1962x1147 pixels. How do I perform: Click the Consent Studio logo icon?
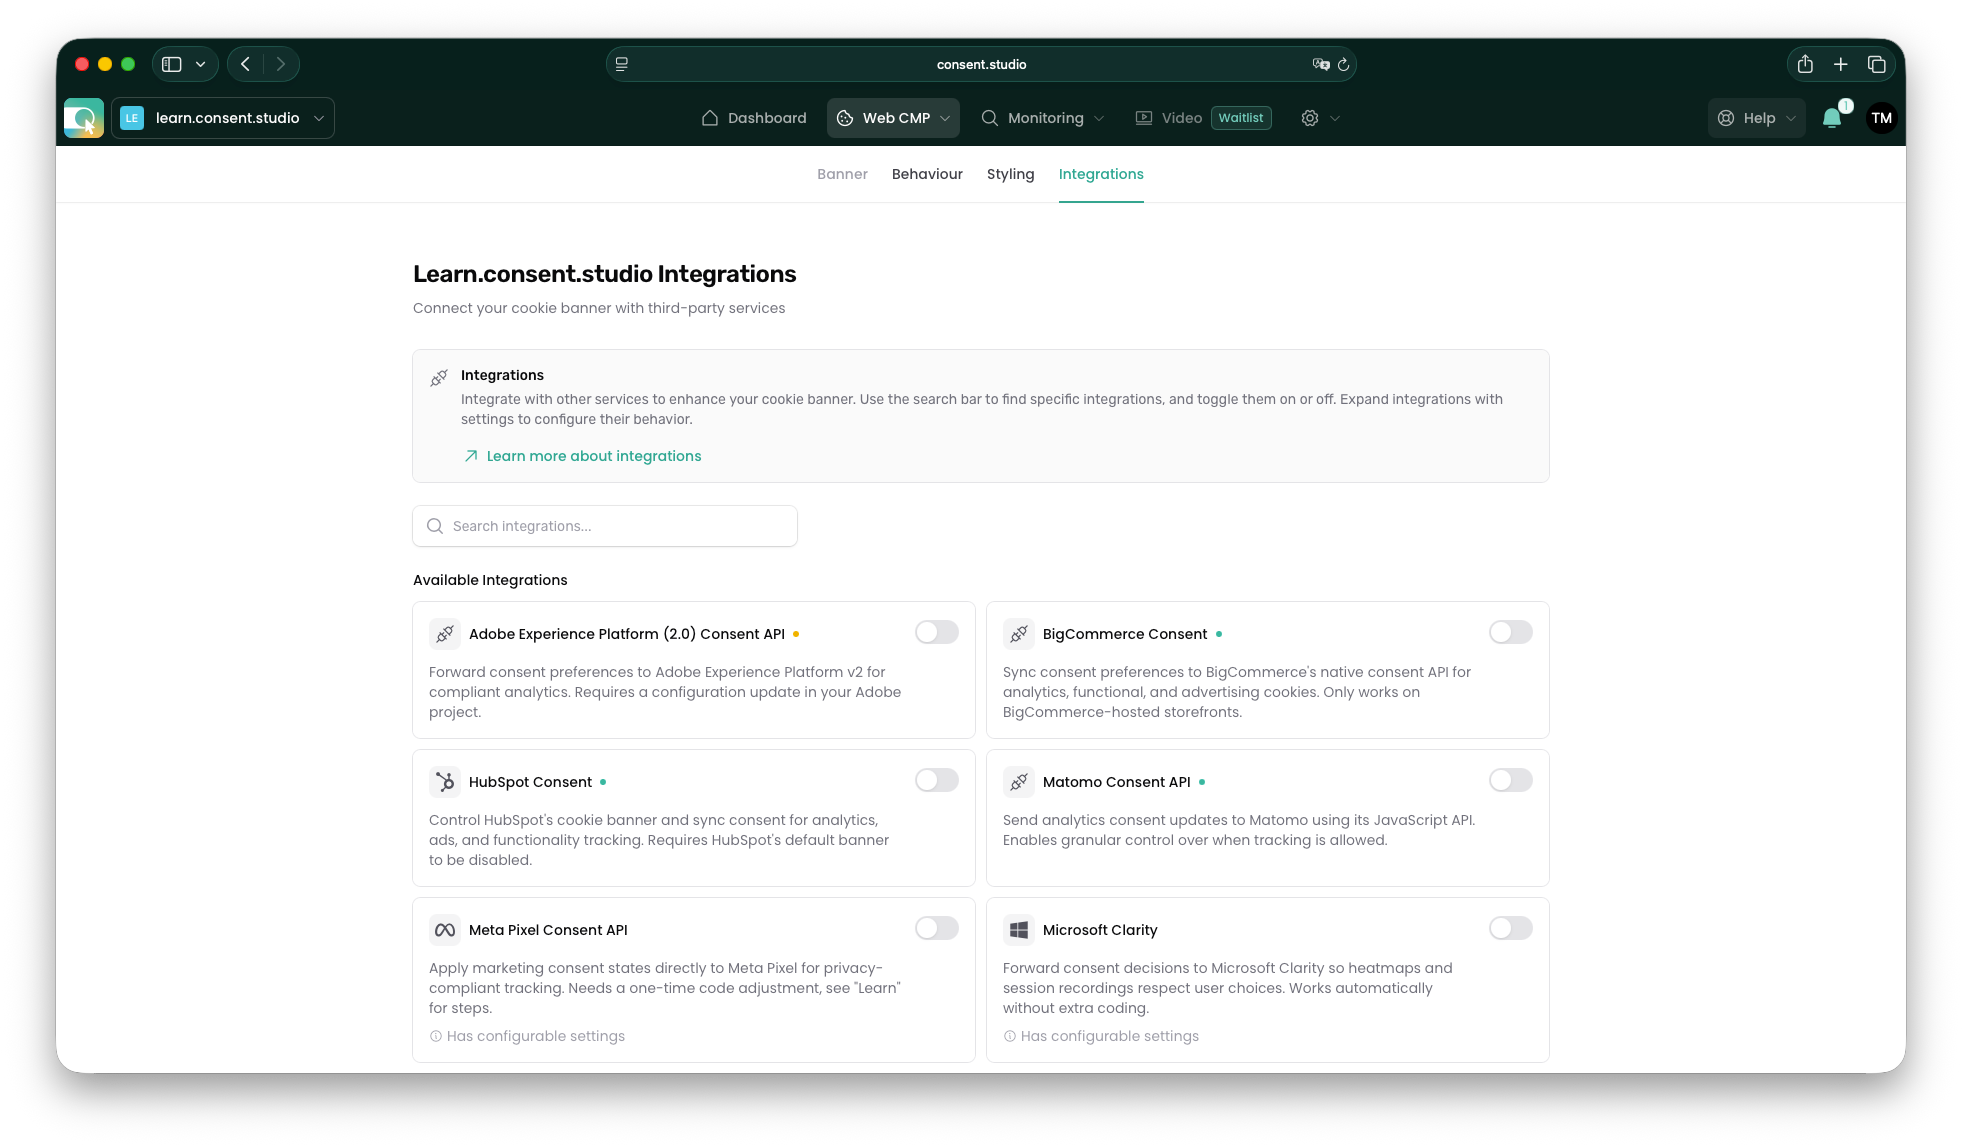pos(84,118)
